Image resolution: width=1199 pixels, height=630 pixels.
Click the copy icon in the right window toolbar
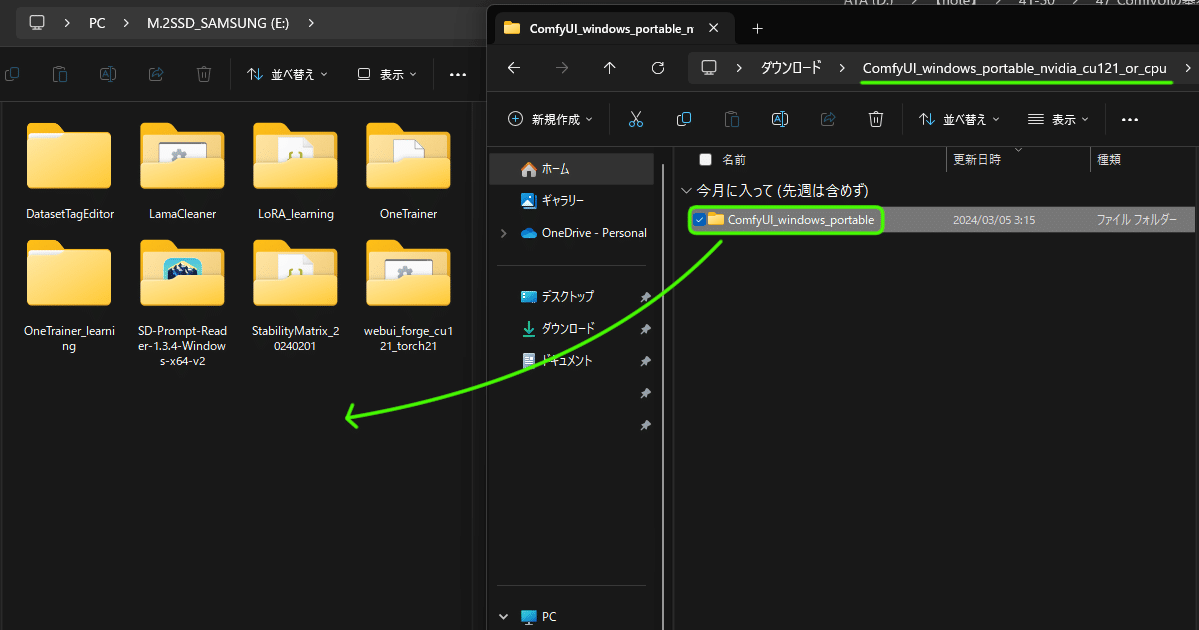pos(684,119)
